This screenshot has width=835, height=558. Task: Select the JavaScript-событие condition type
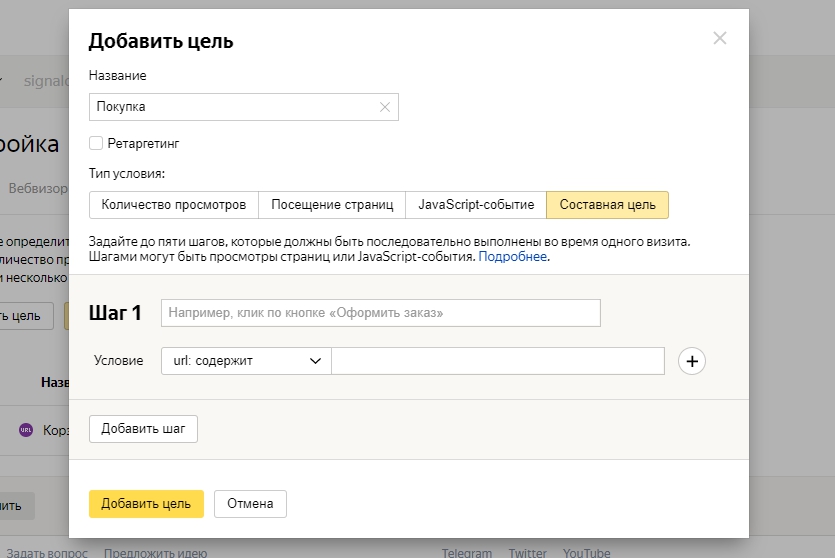476,205
